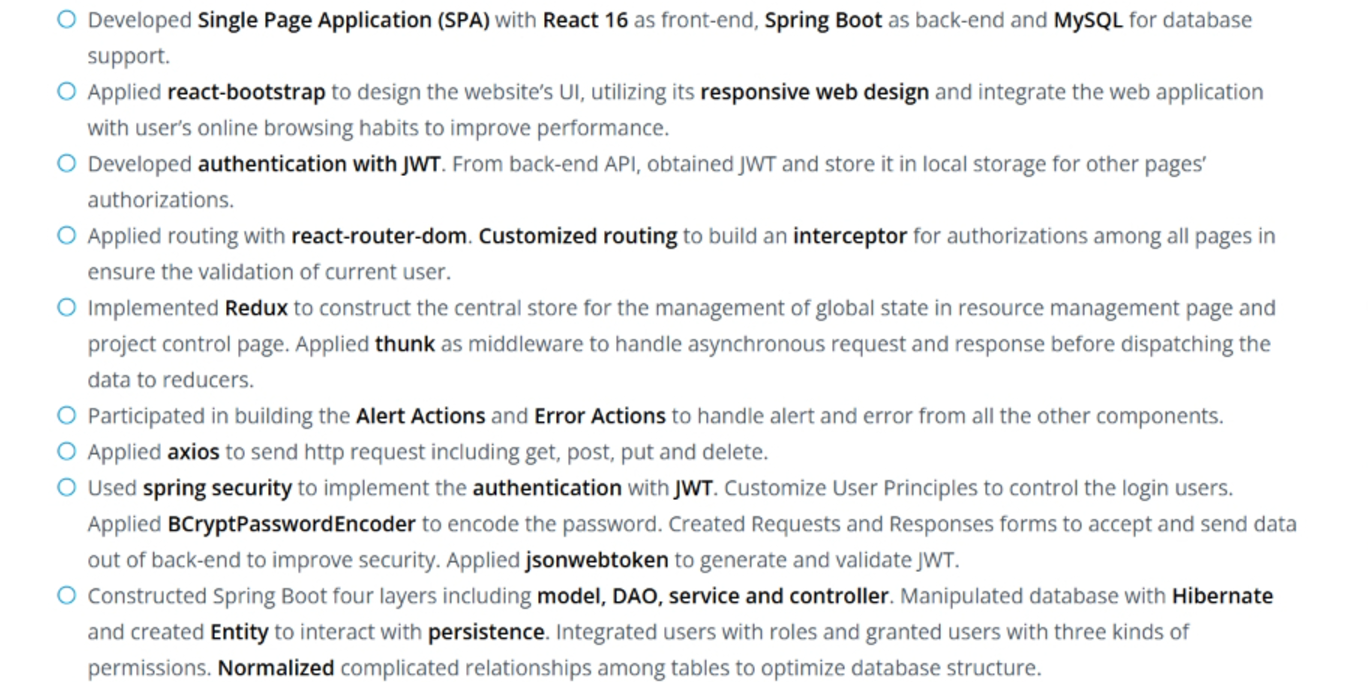Click the bold text 'React 16'
The height and width of the screenshot is (682, 1368).
[585, 20]
